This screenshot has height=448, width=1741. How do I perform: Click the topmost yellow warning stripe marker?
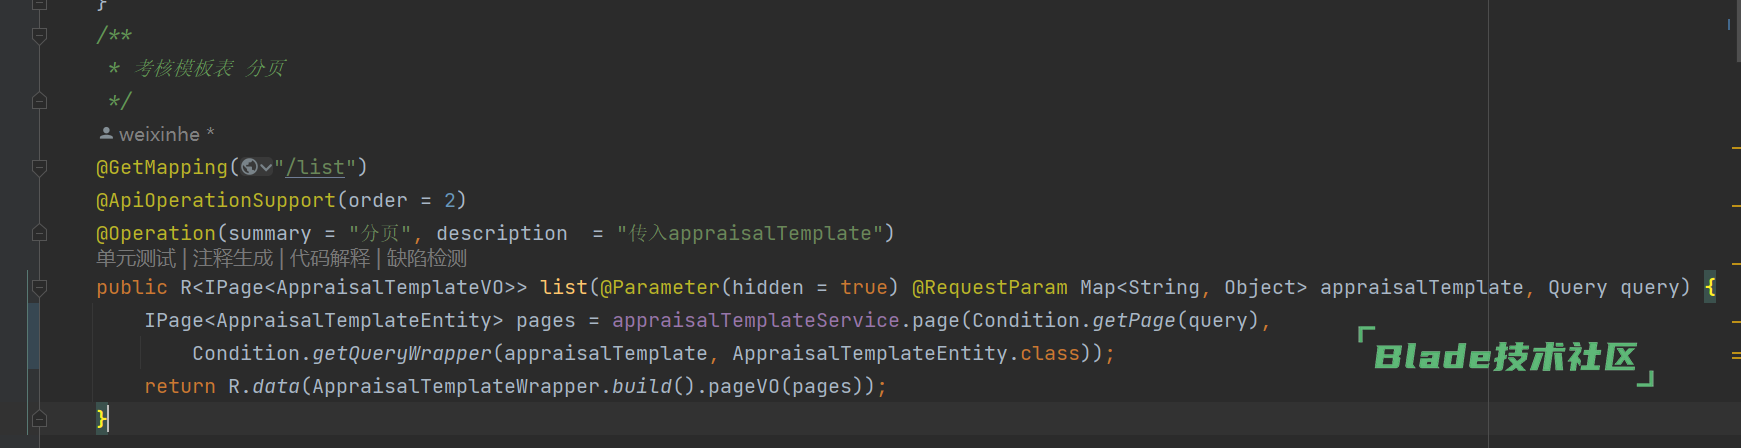pyautogui.click(x=1735, y=148)
